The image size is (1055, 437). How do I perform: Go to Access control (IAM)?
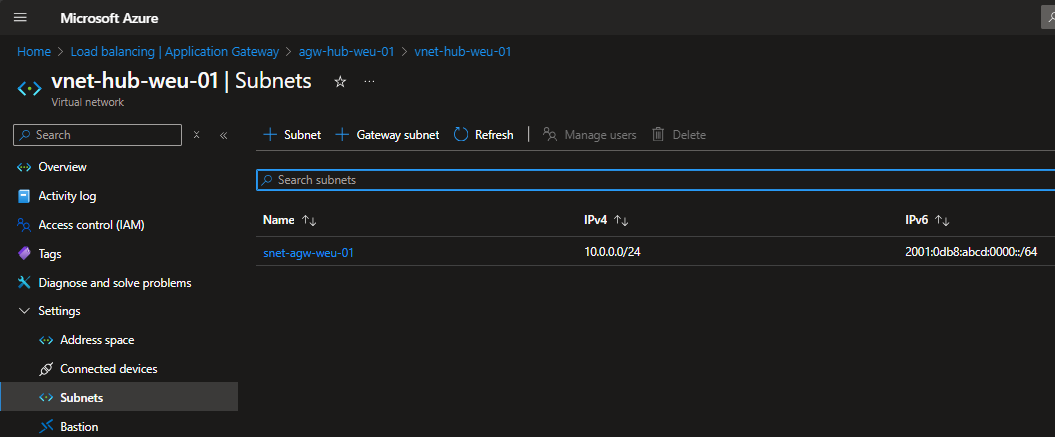click(x=91, y=225)
